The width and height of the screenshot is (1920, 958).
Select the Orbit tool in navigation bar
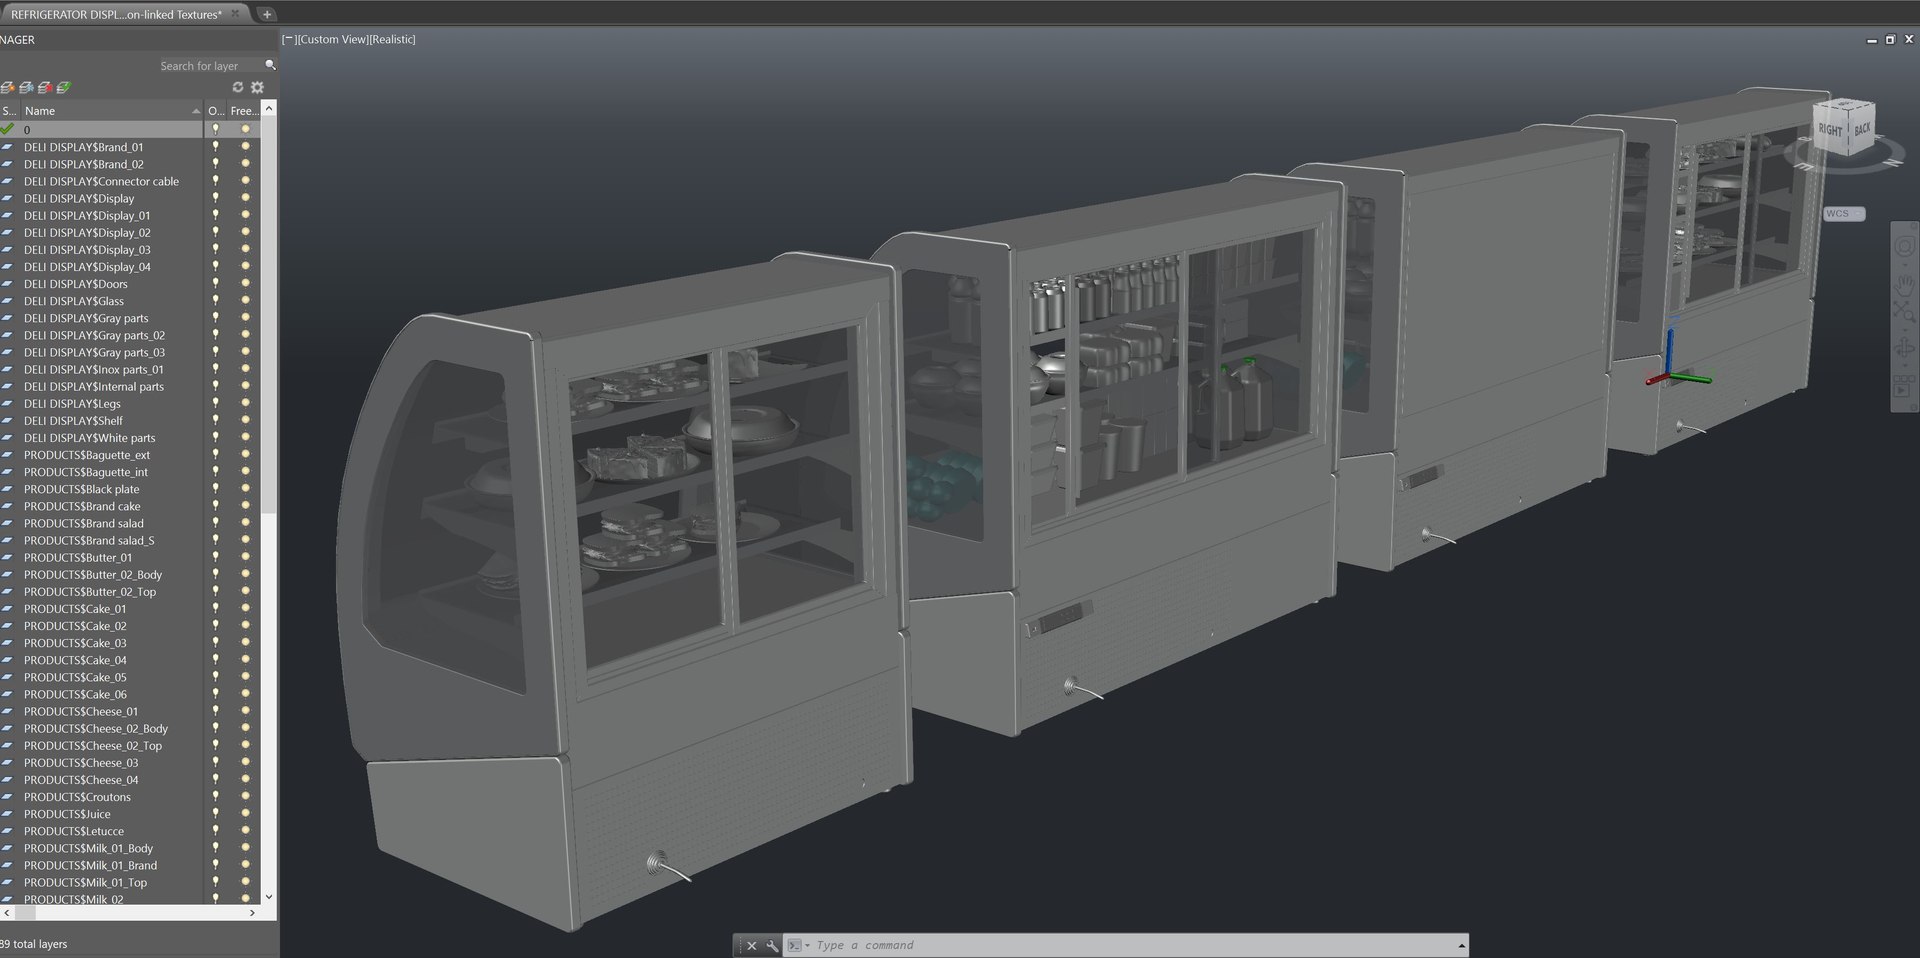click(x=1904, y=349)
